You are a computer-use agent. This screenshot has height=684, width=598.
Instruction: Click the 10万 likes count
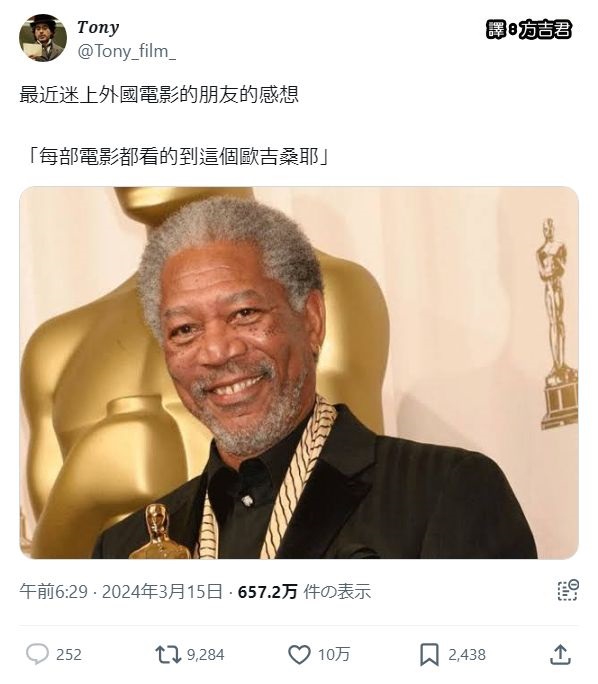[x=334, y=654]
